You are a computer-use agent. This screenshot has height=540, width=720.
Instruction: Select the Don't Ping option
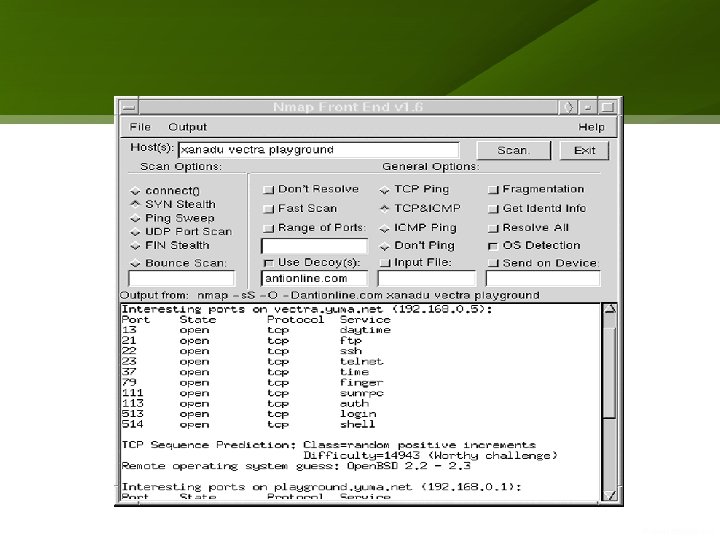pos(384,247)
